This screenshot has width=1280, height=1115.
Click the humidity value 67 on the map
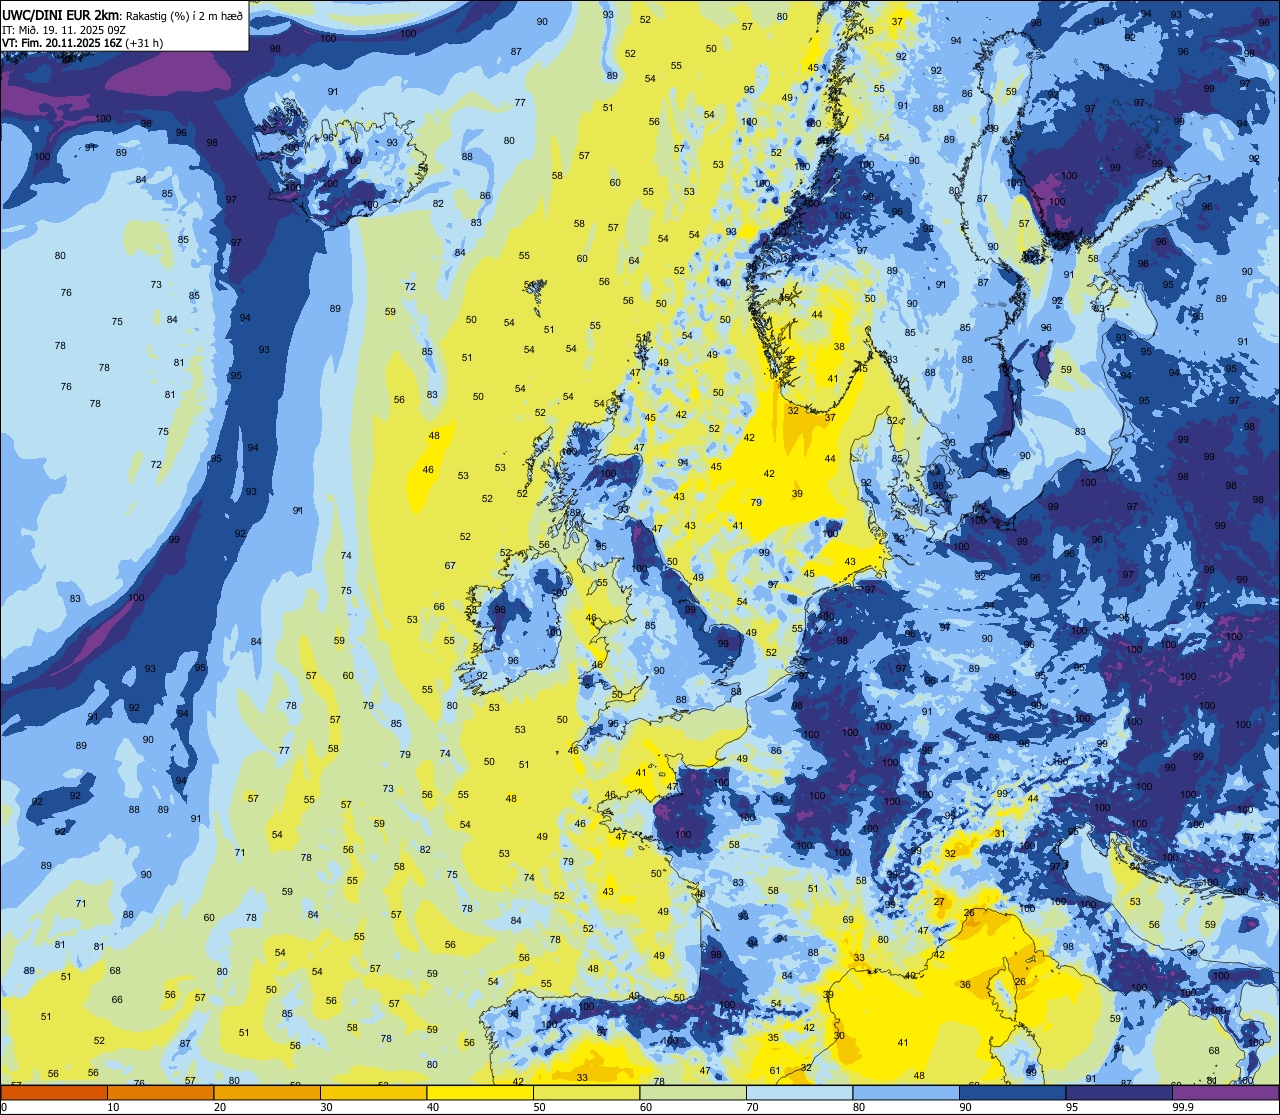coord(450,566)
